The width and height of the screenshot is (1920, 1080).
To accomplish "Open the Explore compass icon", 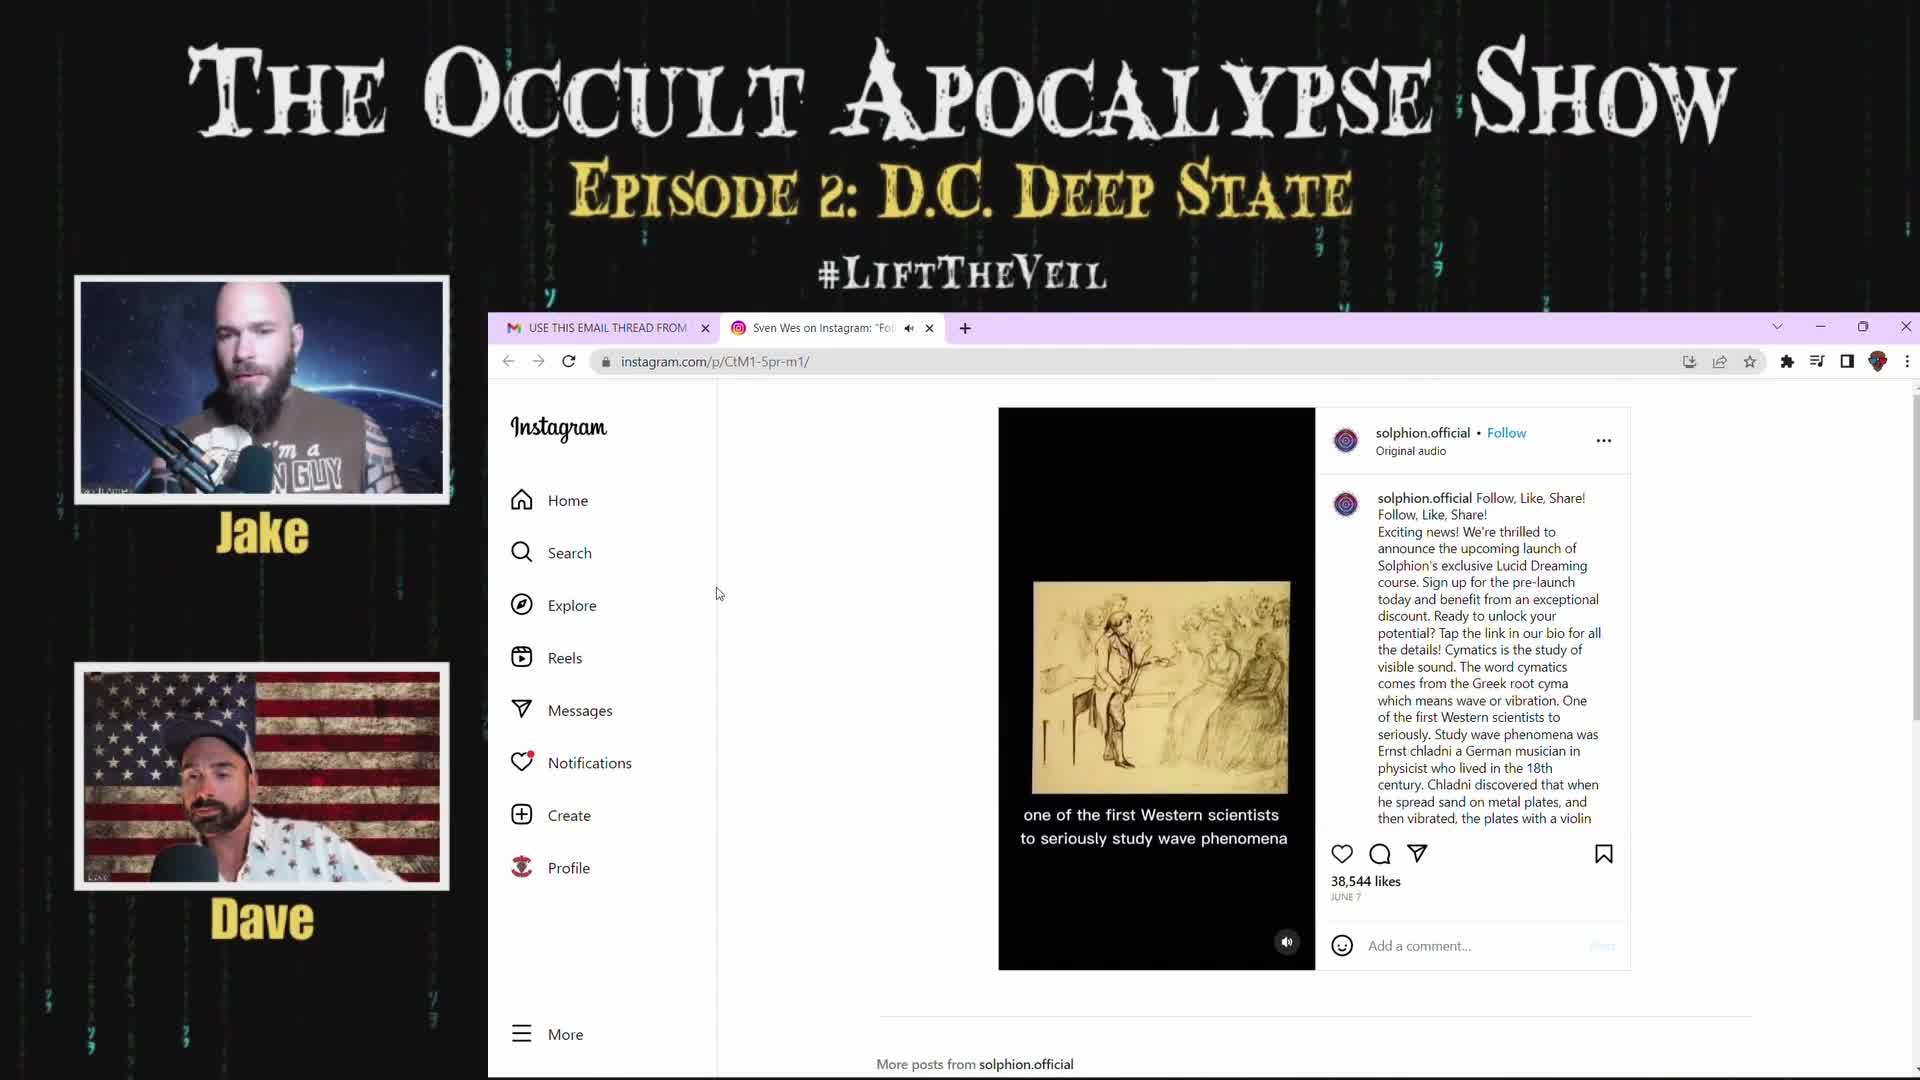I will coord(521,604).
